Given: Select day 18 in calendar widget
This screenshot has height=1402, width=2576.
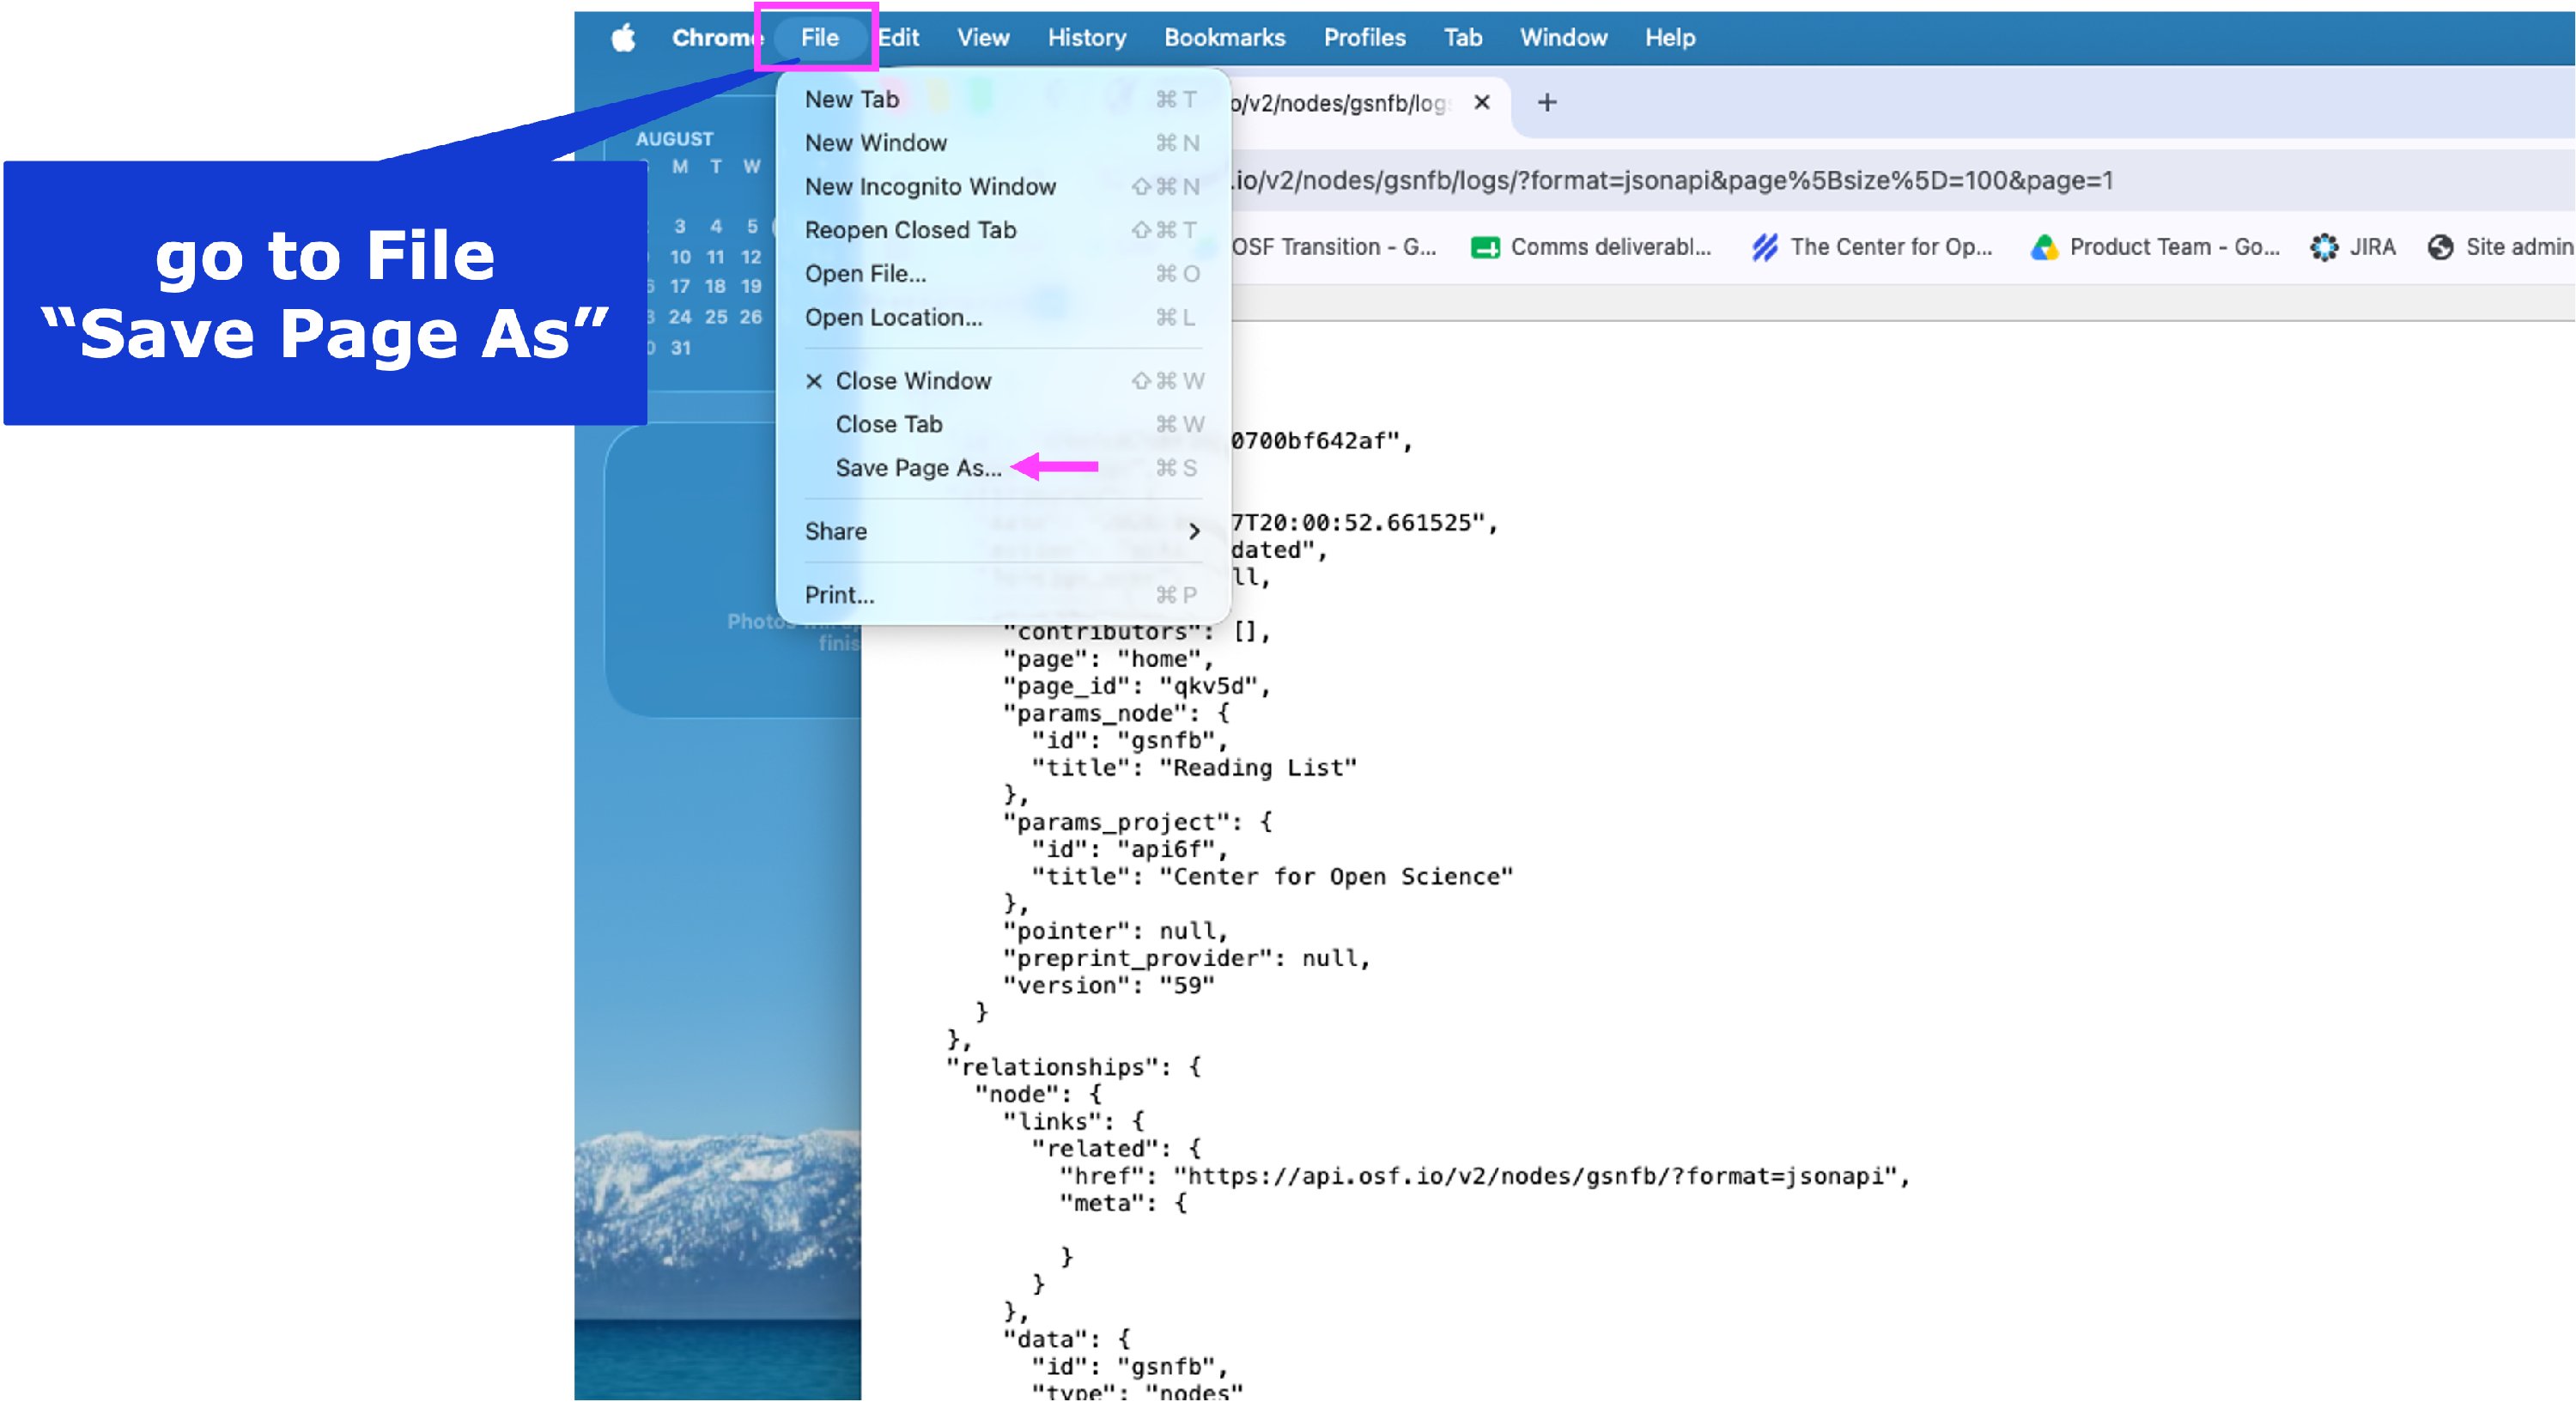Looking at the screenshot, I should pos(715,287).
